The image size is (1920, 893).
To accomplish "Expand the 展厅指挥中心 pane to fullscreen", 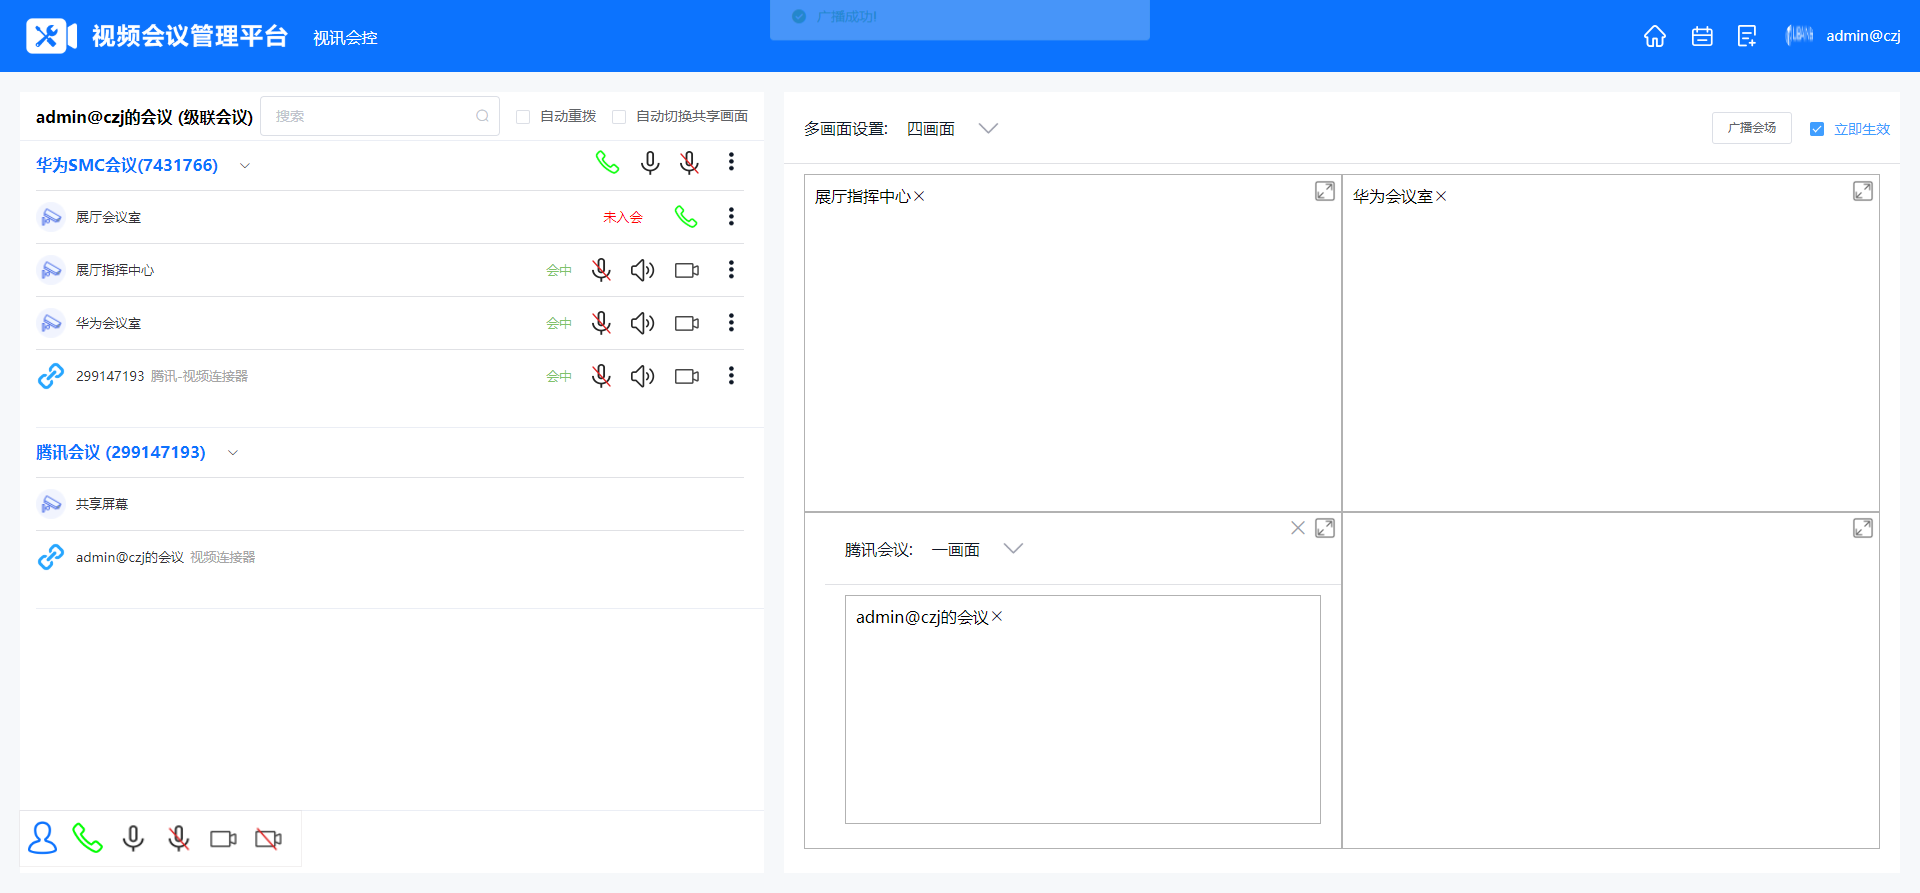I will [x=1325, y=191].
